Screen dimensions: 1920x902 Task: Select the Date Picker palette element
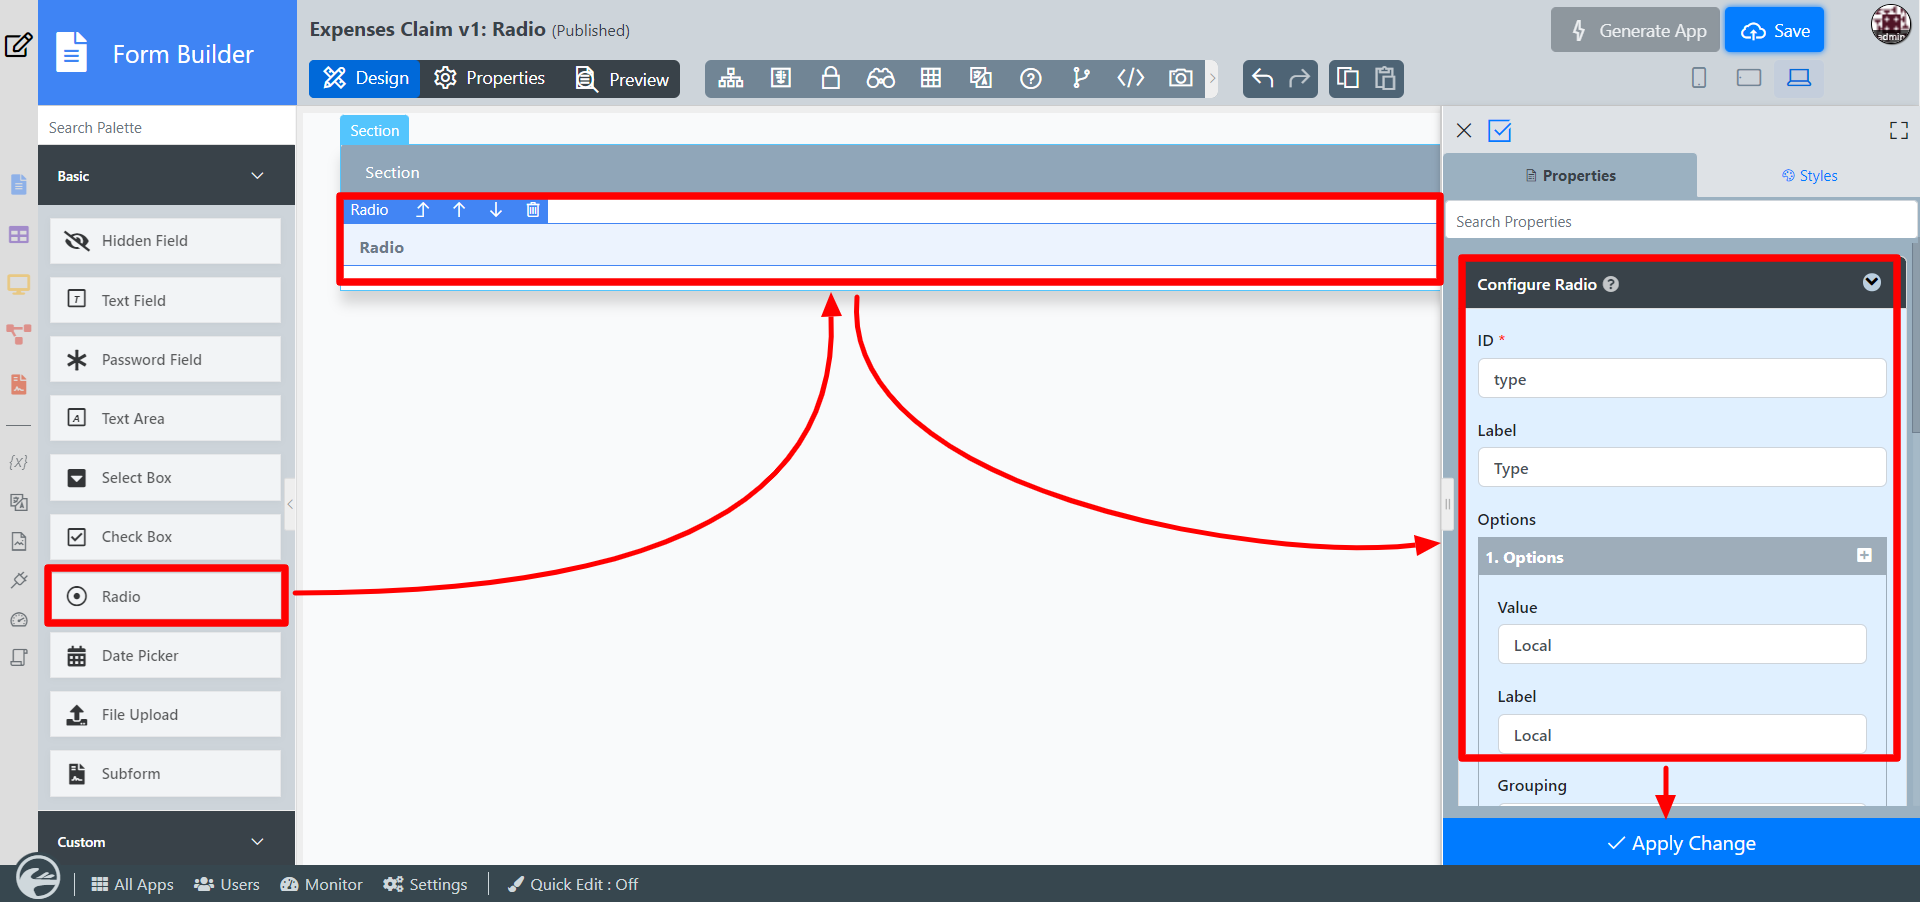(x=166, y=656)
